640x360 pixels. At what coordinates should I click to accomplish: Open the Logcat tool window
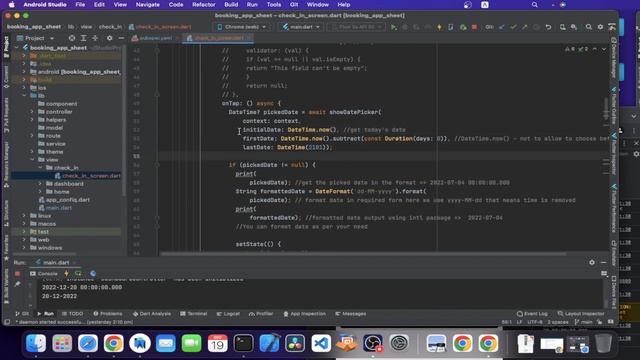(228, 314)
